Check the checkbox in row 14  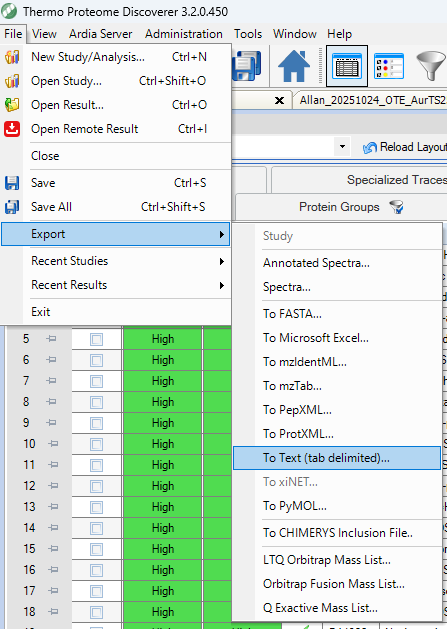96,528
